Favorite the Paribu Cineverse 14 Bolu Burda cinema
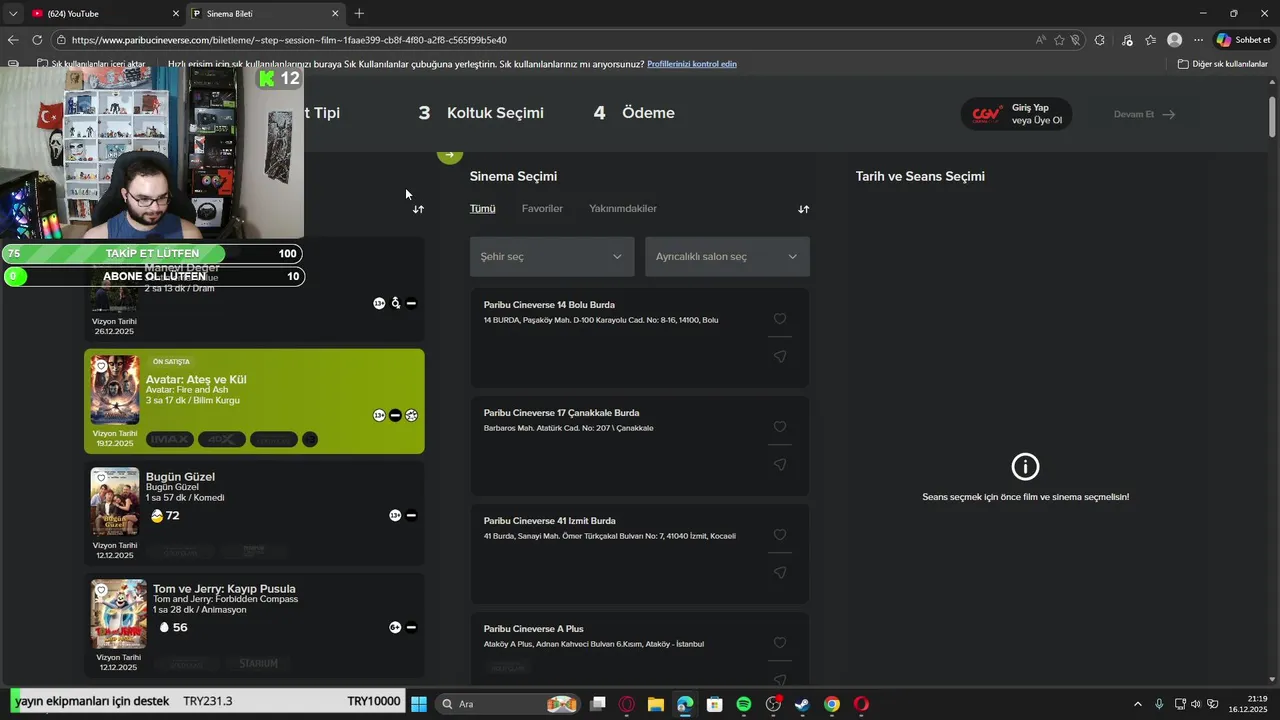 click(x=780, y=319)
